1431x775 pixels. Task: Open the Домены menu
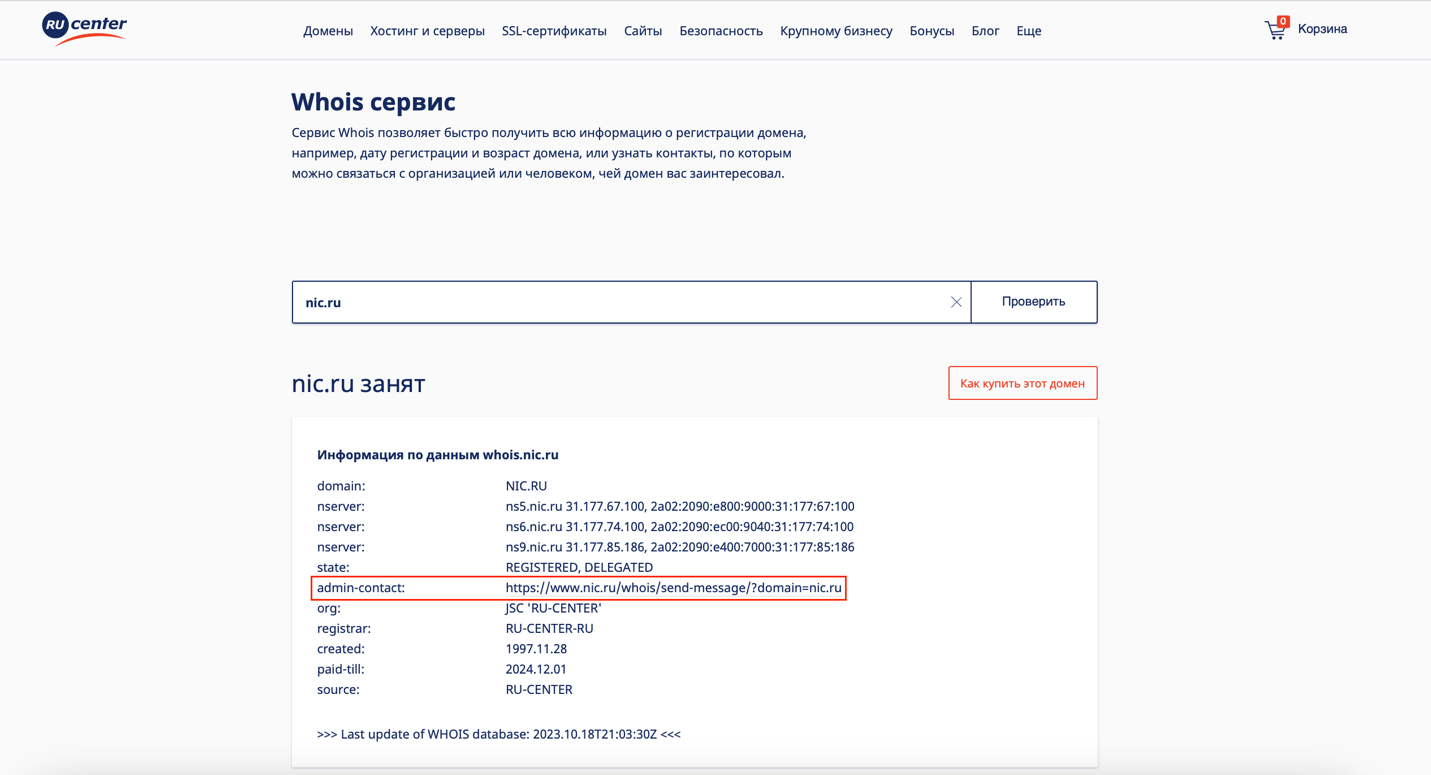pyautogui.click(x=328, y=31)
